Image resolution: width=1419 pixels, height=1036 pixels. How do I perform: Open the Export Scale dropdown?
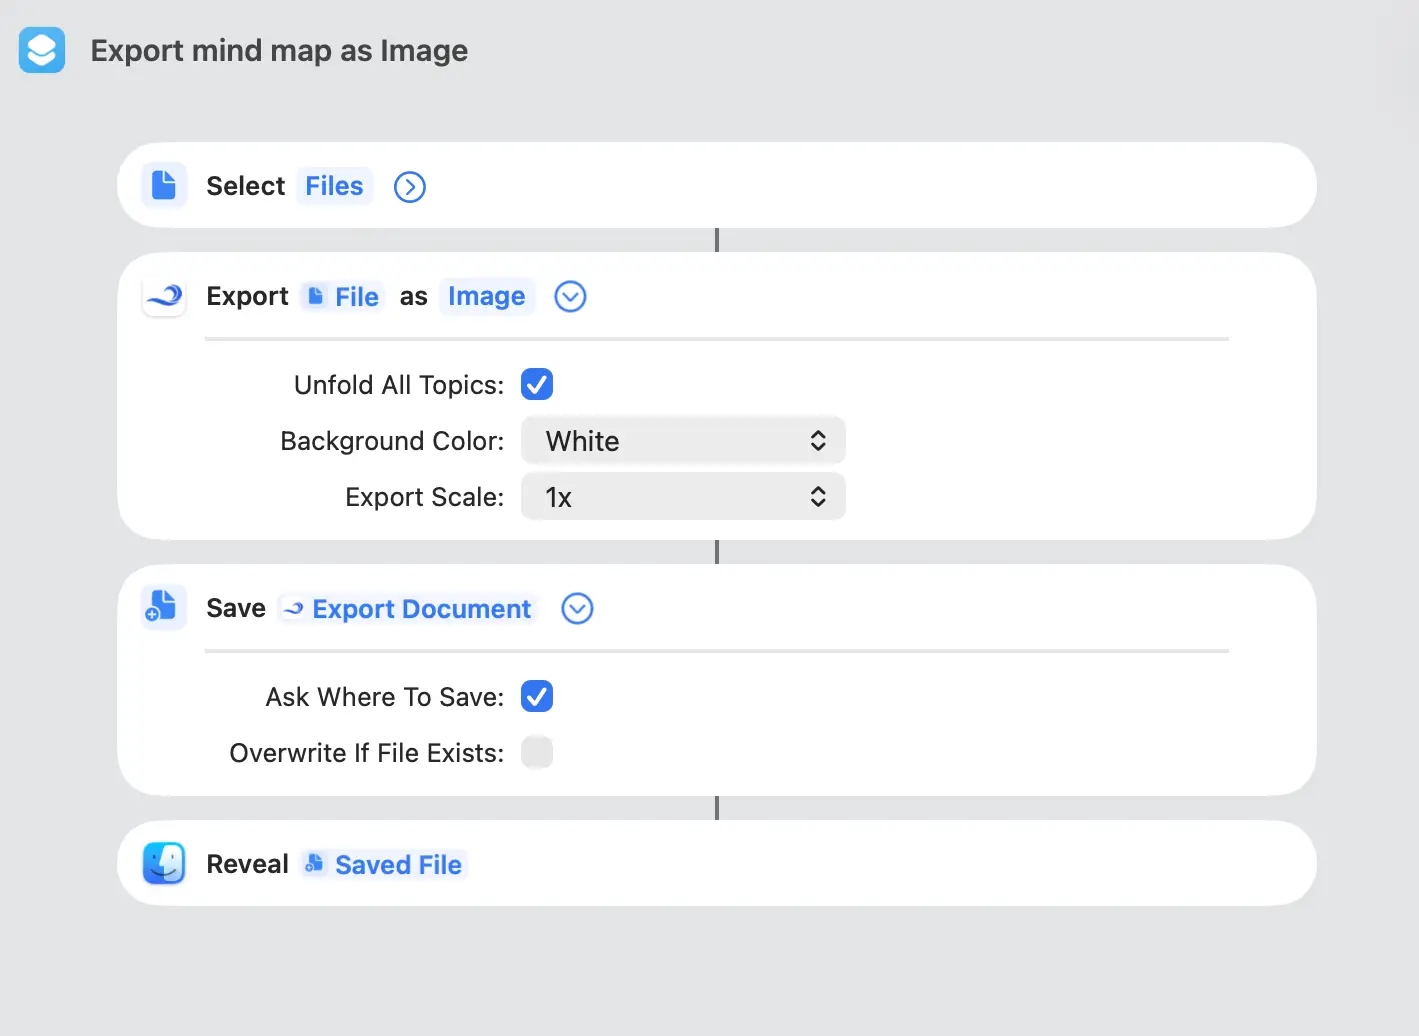pos(683,496)
